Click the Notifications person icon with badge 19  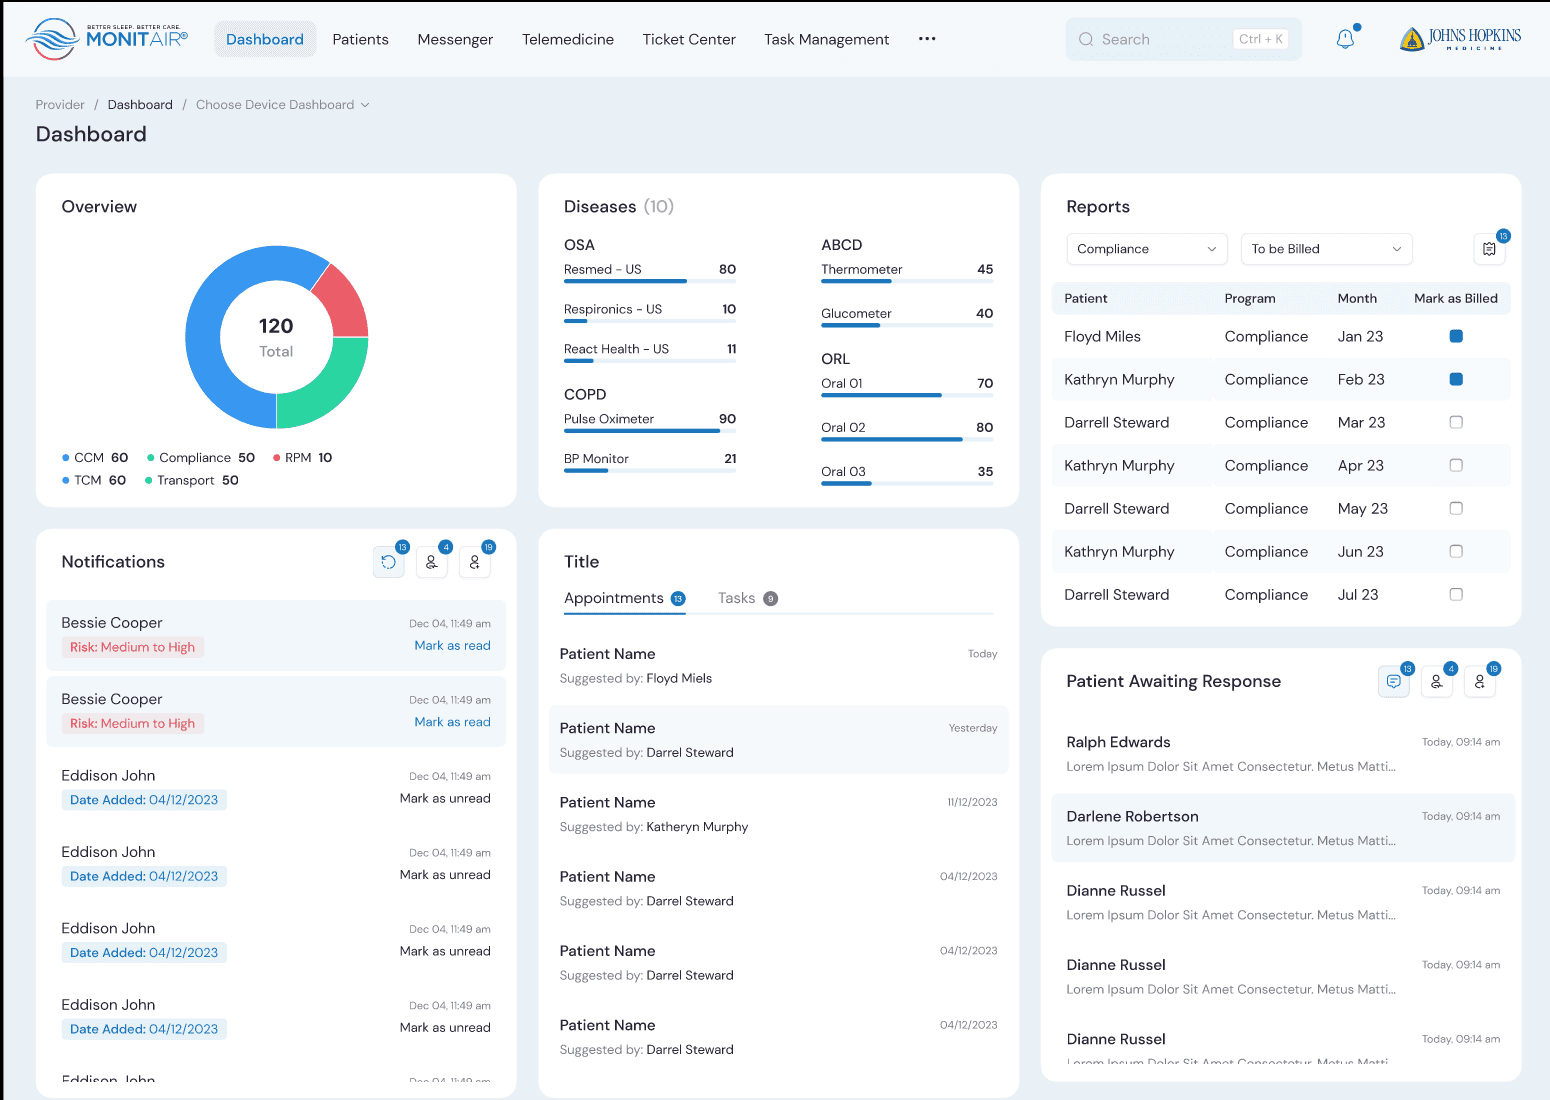point(475,562)
